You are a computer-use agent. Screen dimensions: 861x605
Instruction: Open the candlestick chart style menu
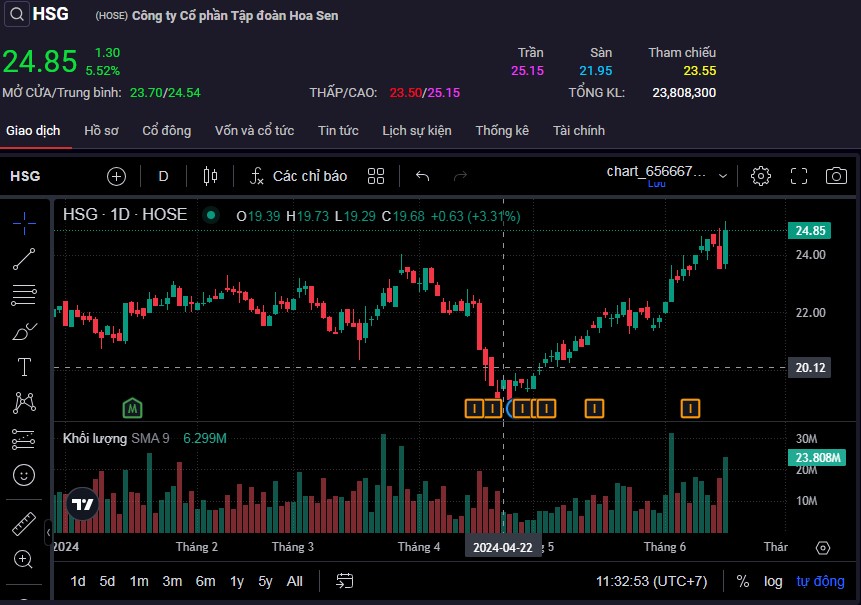(x=210, y=176)
